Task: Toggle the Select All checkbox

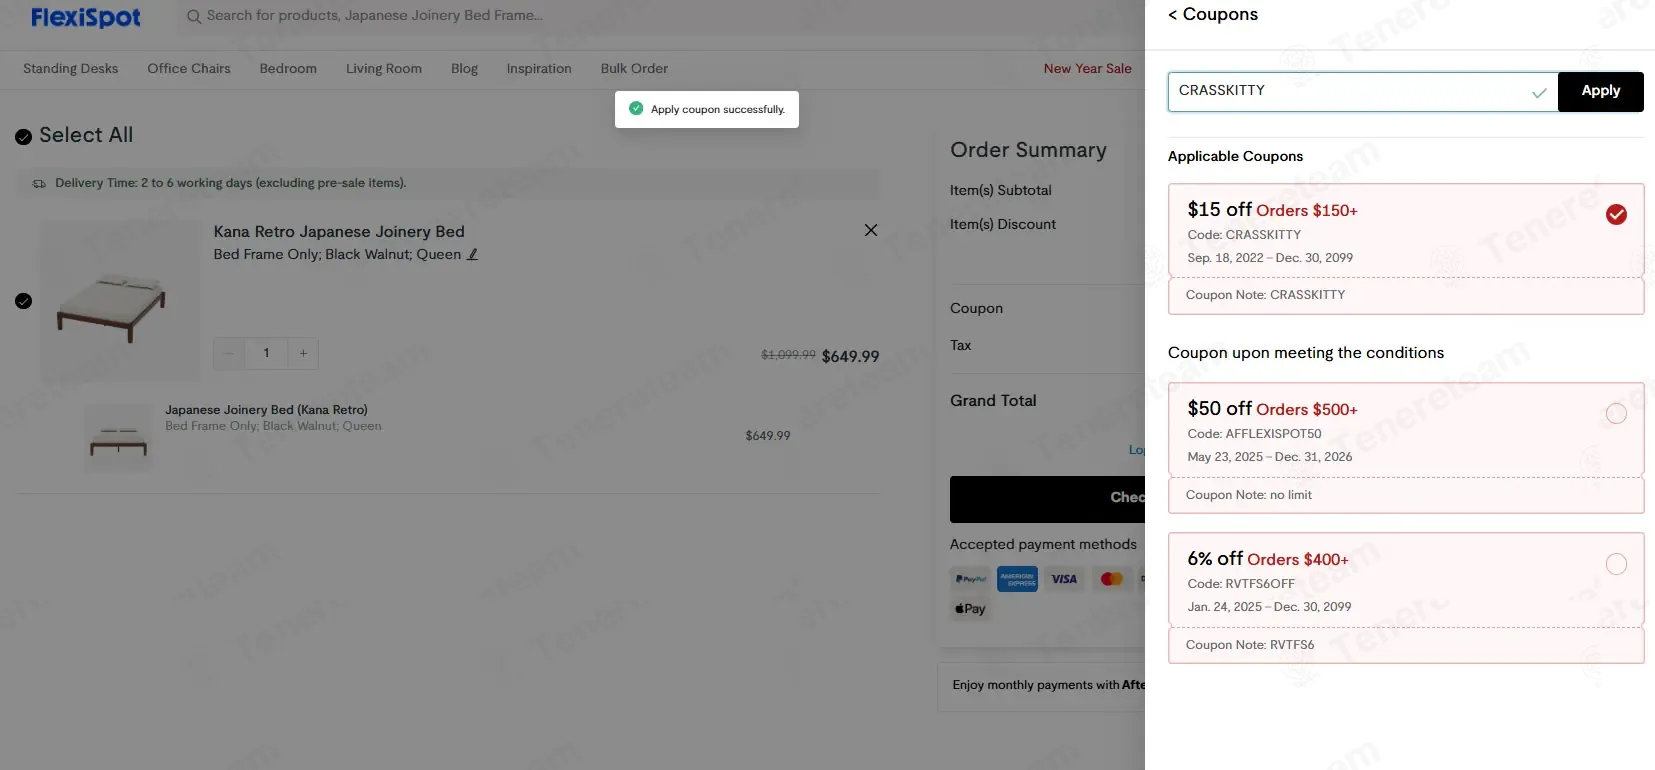Action: (24, 137)
